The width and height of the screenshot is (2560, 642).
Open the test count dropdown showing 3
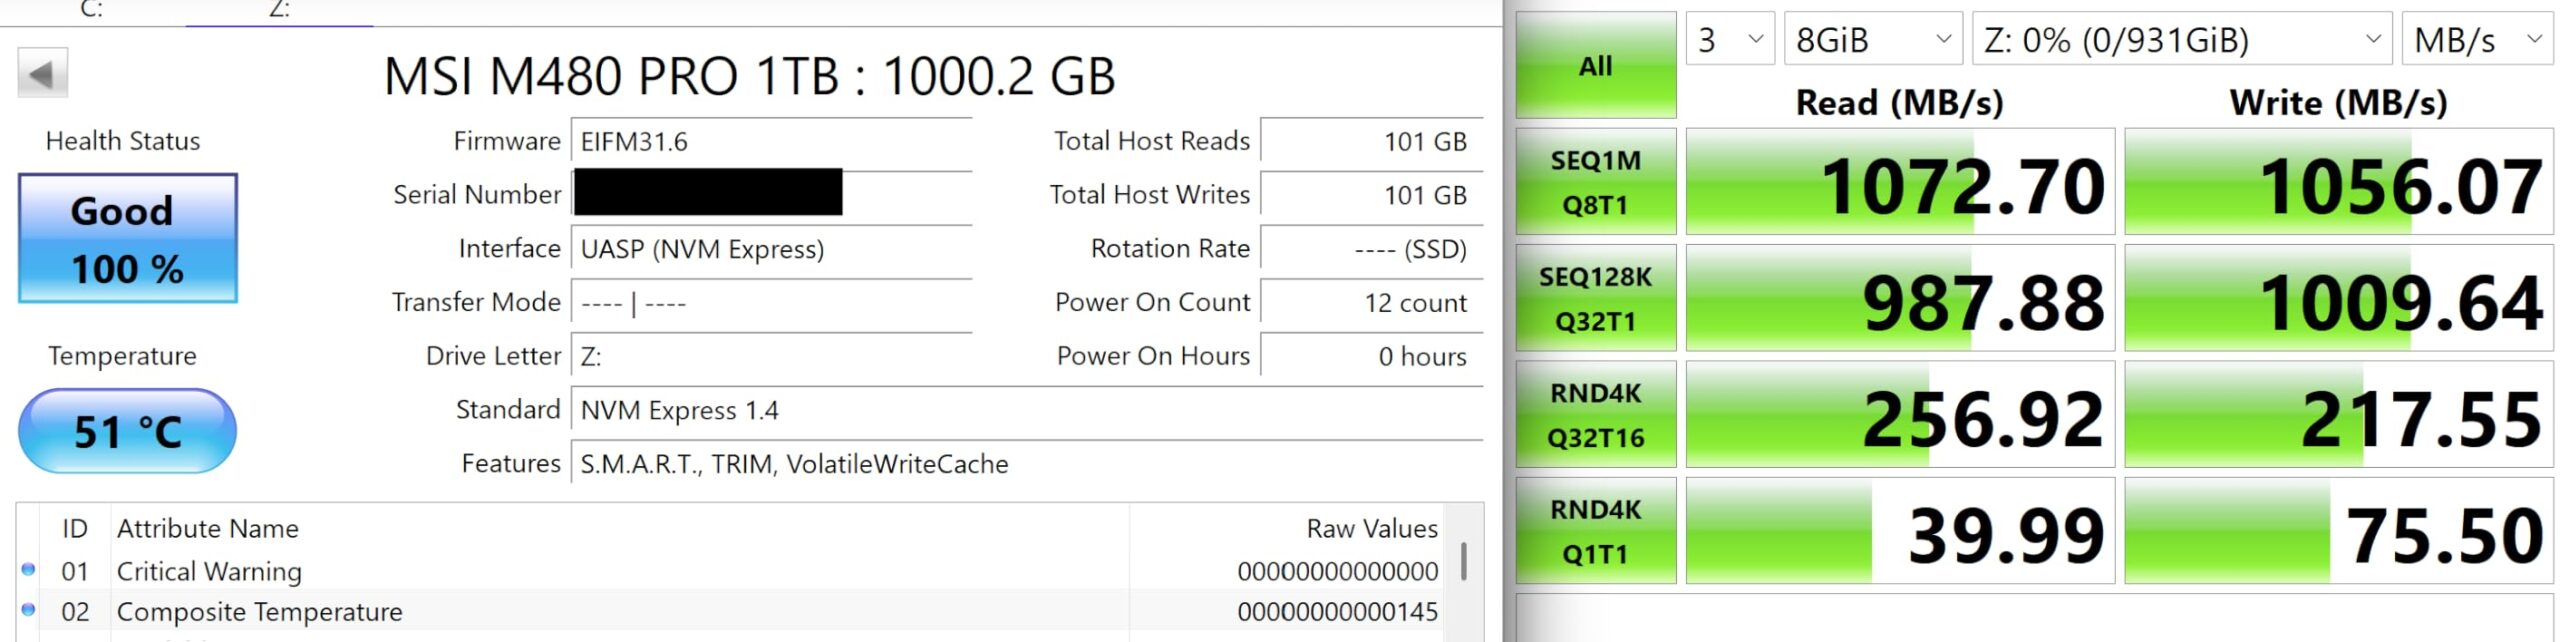click(x=1730, y=39)
